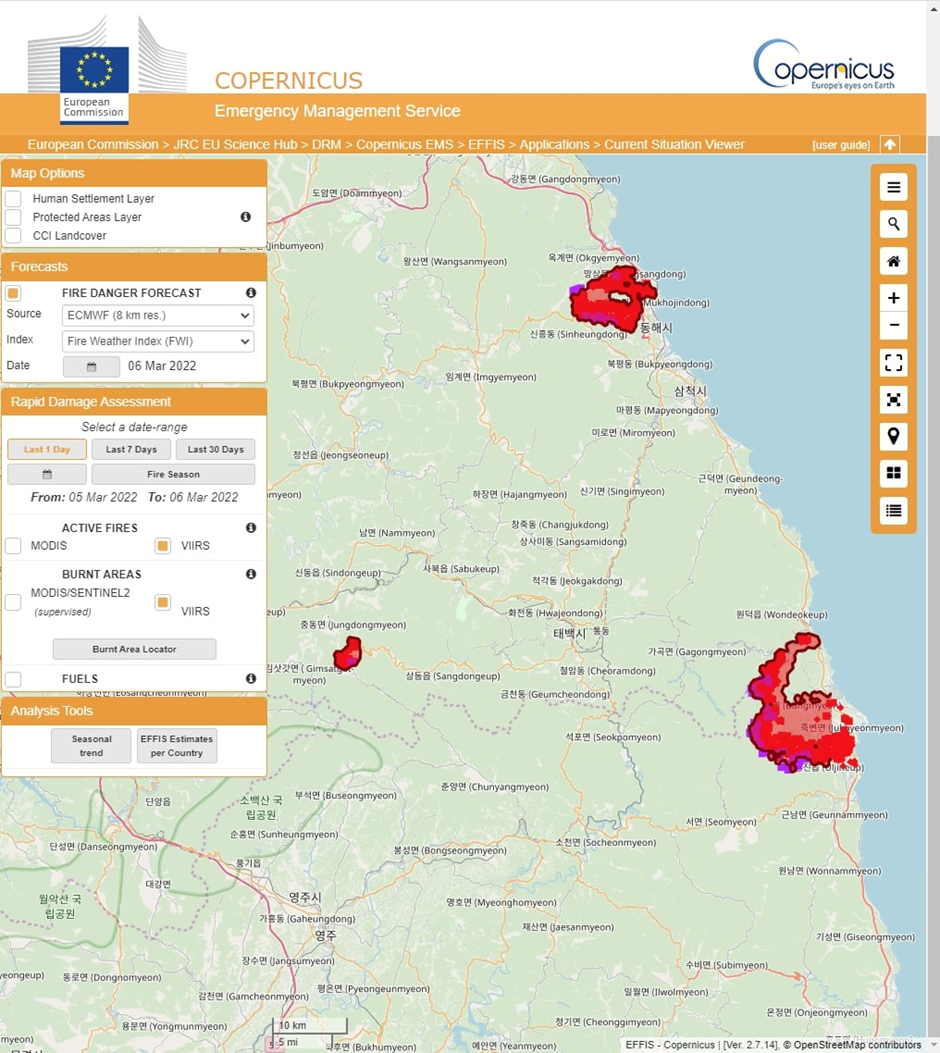The width and height of the screenshot is (940, 1053).
Task: Click the up-arrow icon beside user guide
Action: pos(890,144)
